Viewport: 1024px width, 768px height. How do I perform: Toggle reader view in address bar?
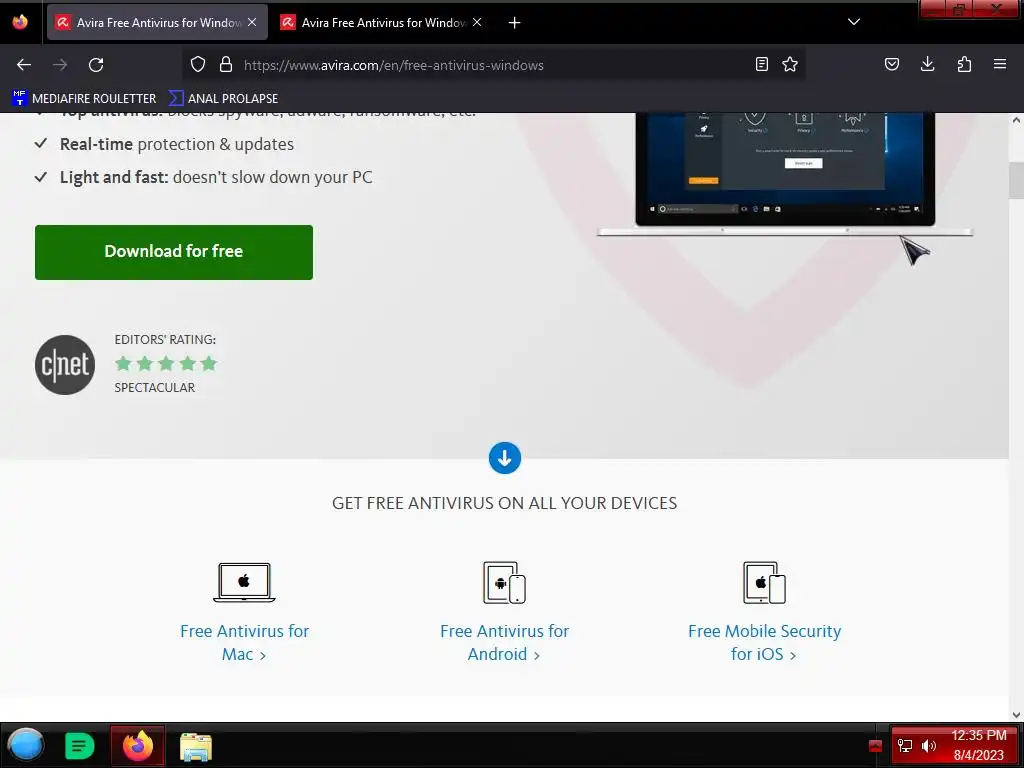click(761, 64)
